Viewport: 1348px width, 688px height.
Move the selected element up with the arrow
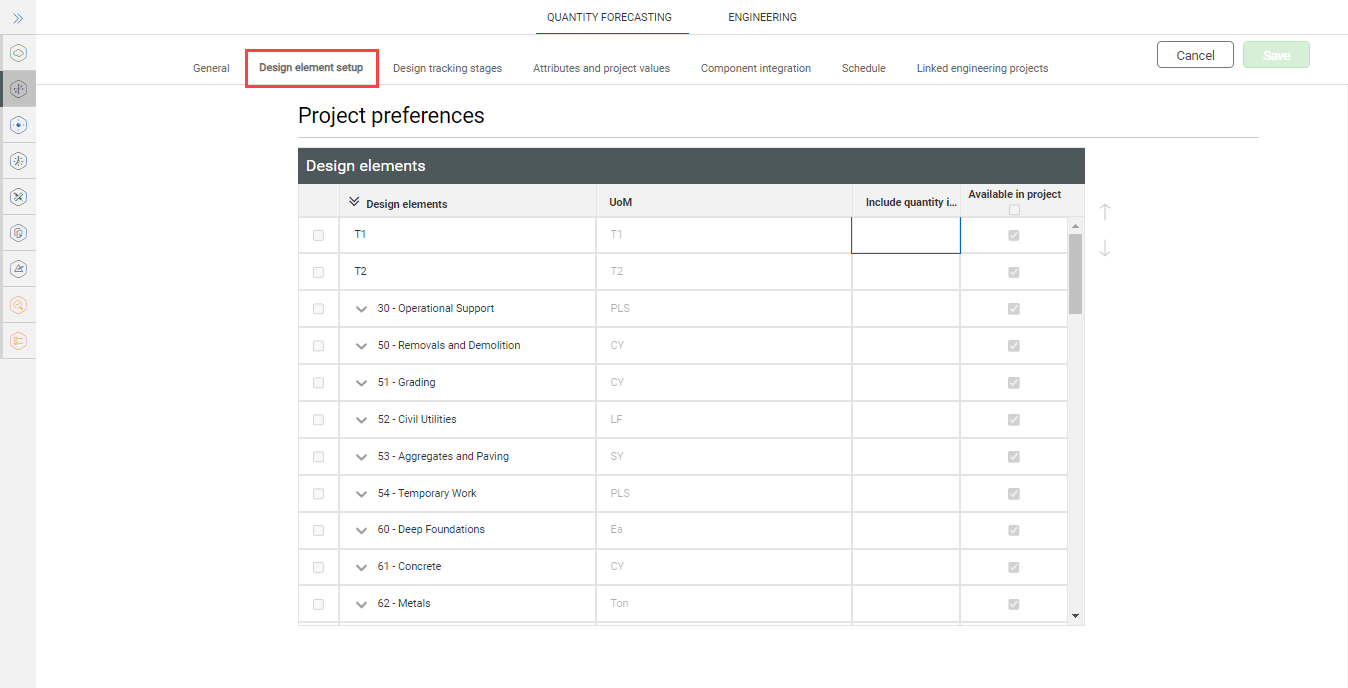[x=1105, y=212]
